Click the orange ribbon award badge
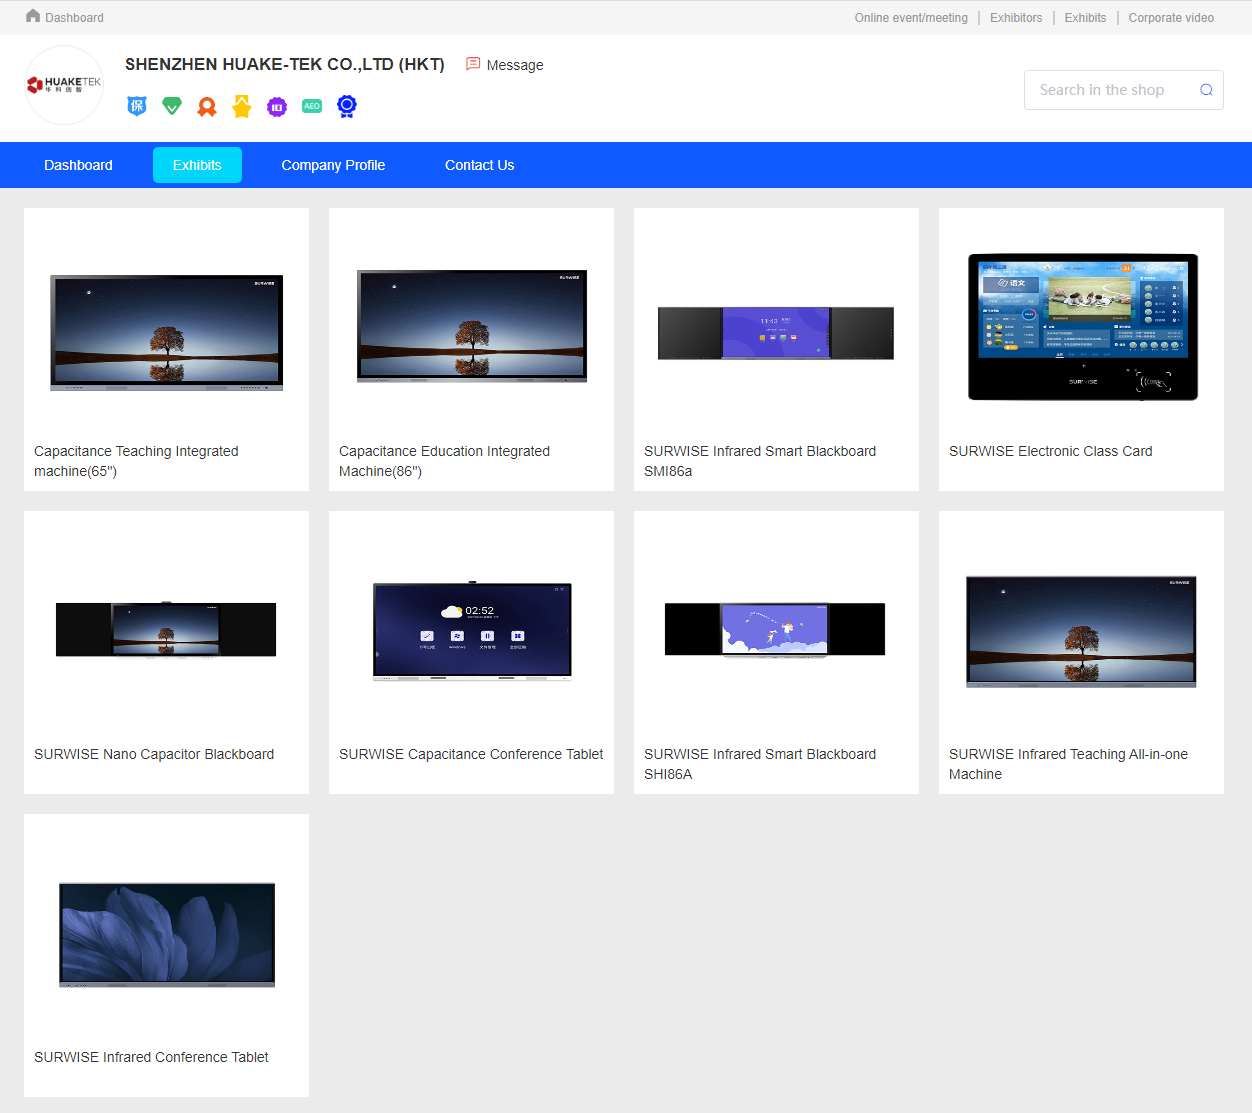Image resolution: width=1252 pixels, height=1113 pixels. click(207, 106)
